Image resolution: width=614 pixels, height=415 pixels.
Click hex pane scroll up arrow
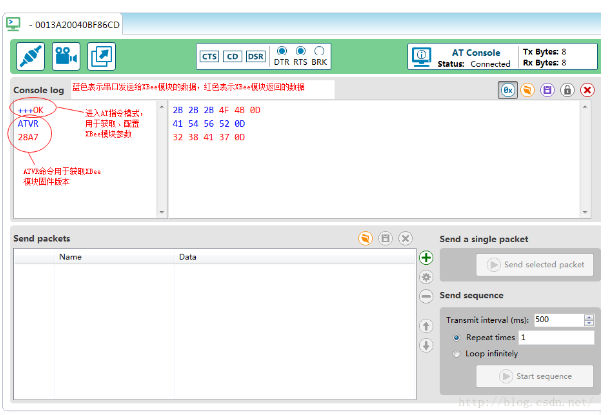(x=585, y=106)
